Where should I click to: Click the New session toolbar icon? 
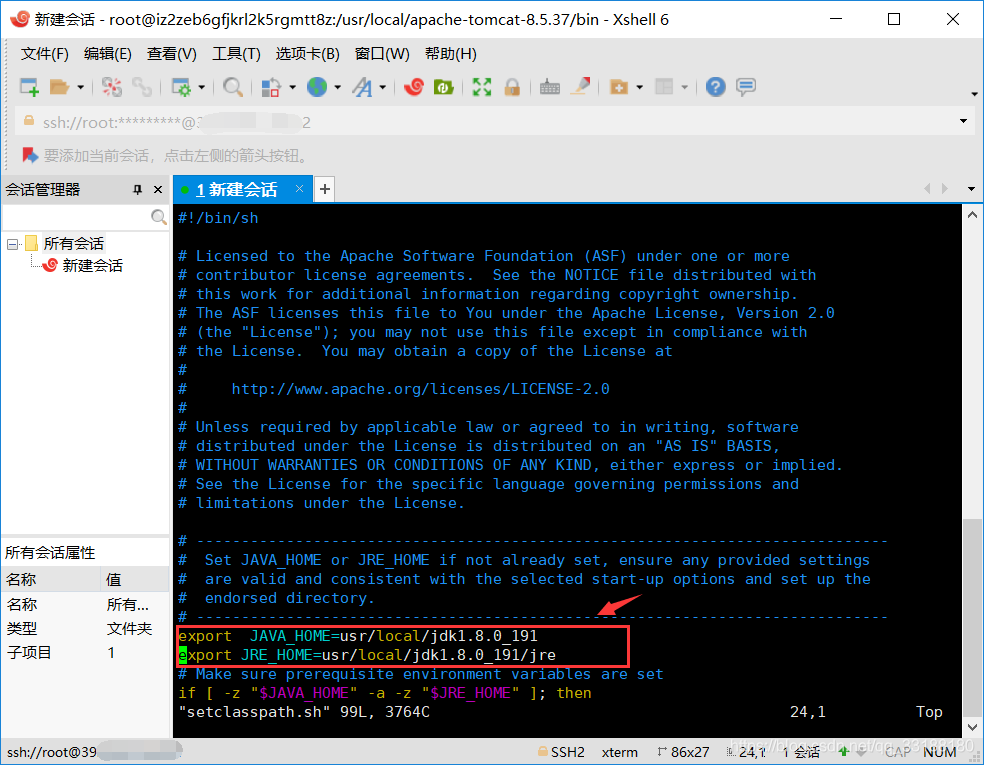[x=29, y=87]
